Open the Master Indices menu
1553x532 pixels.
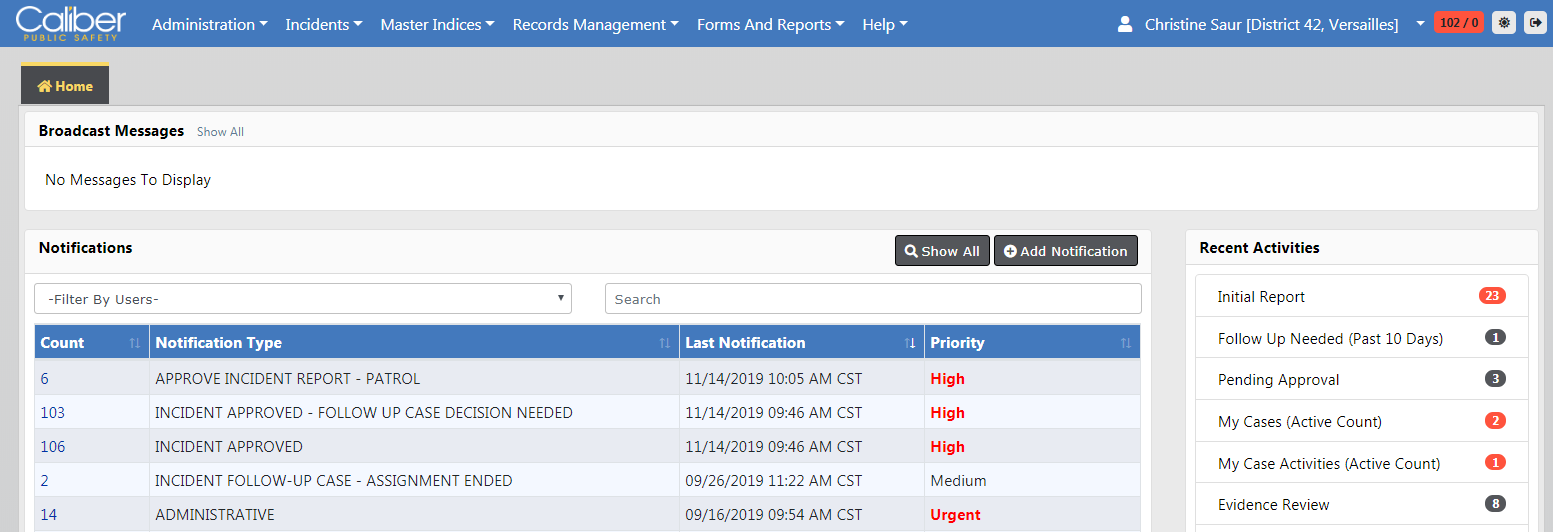(x=437, y=24)
